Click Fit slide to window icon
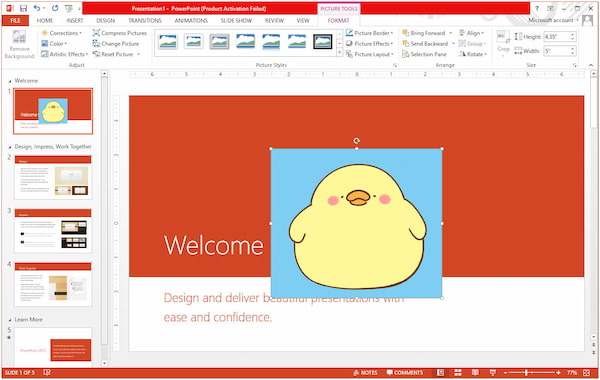The image size is (600, 380). (587, 373)
